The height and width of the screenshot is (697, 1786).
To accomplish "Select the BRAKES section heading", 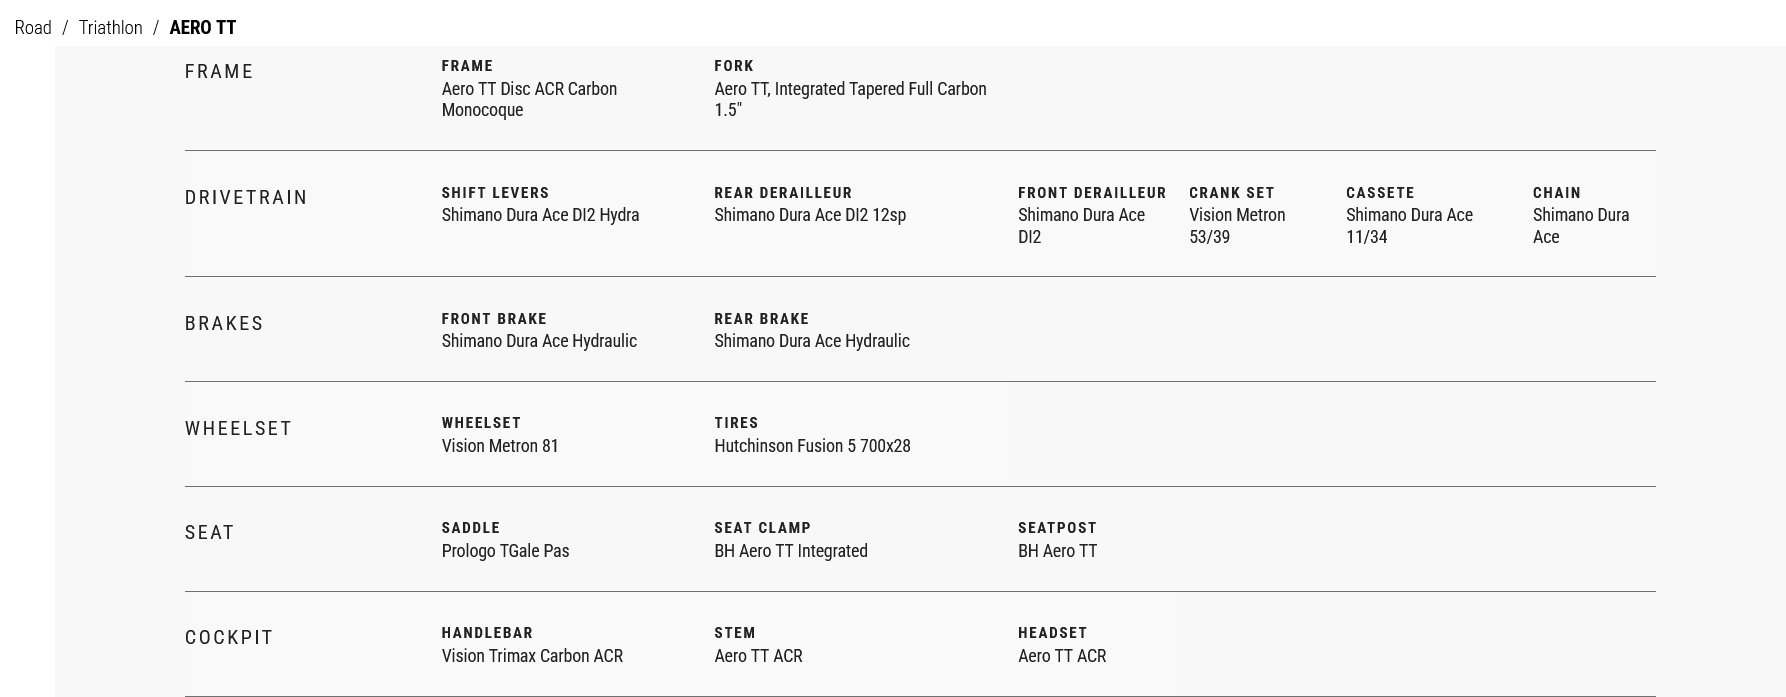I will 224,324.
